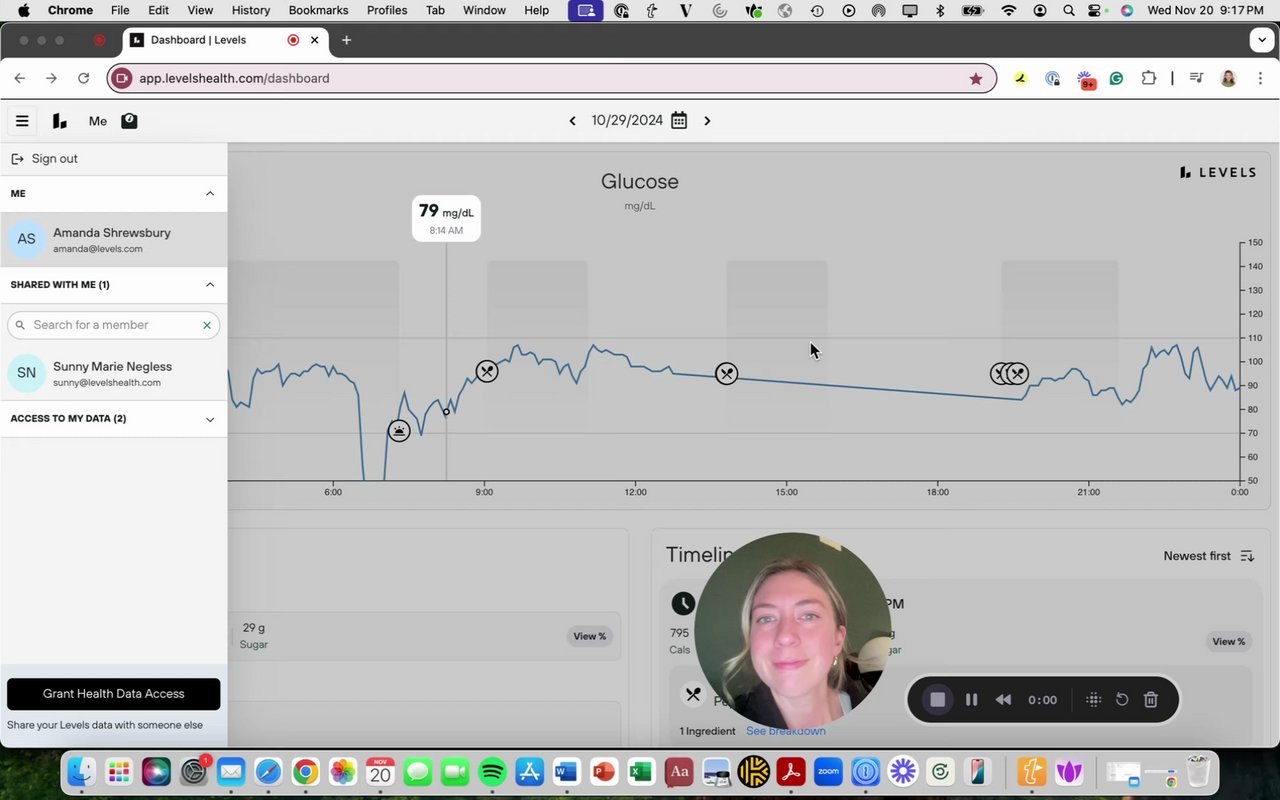Viewport: 1280px width, 800px height.
Task: Collapse the SHARED WITH ME section
Action: [x=210, y=285]
